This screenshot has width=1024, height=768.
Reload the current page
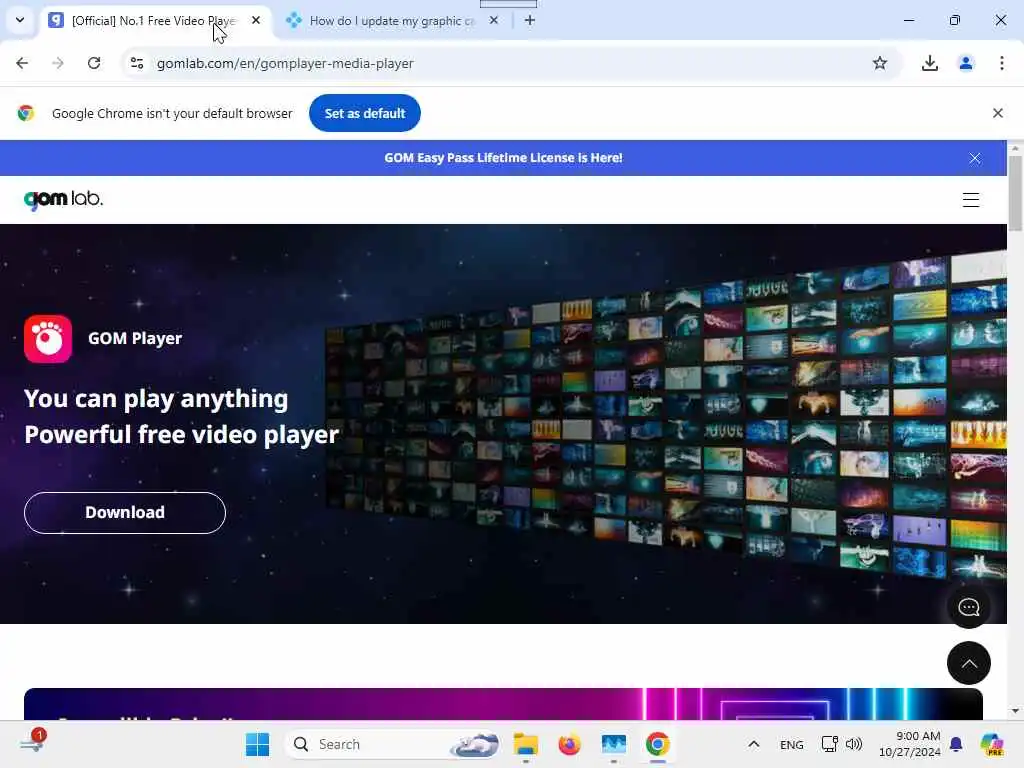[x=94, y=63]
